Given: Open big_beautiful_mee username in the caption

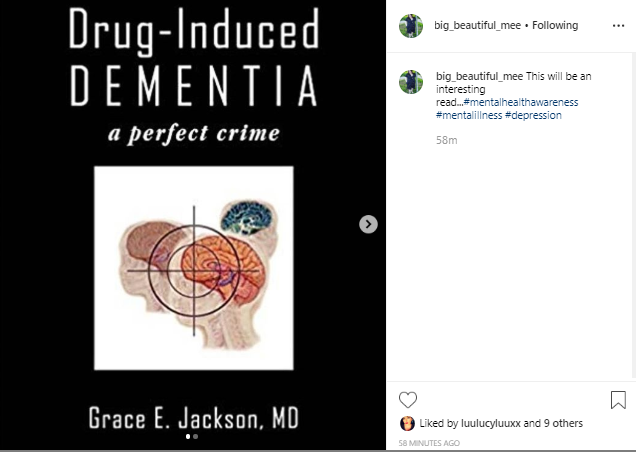Looking at the screenshot, I should [479, 76].
